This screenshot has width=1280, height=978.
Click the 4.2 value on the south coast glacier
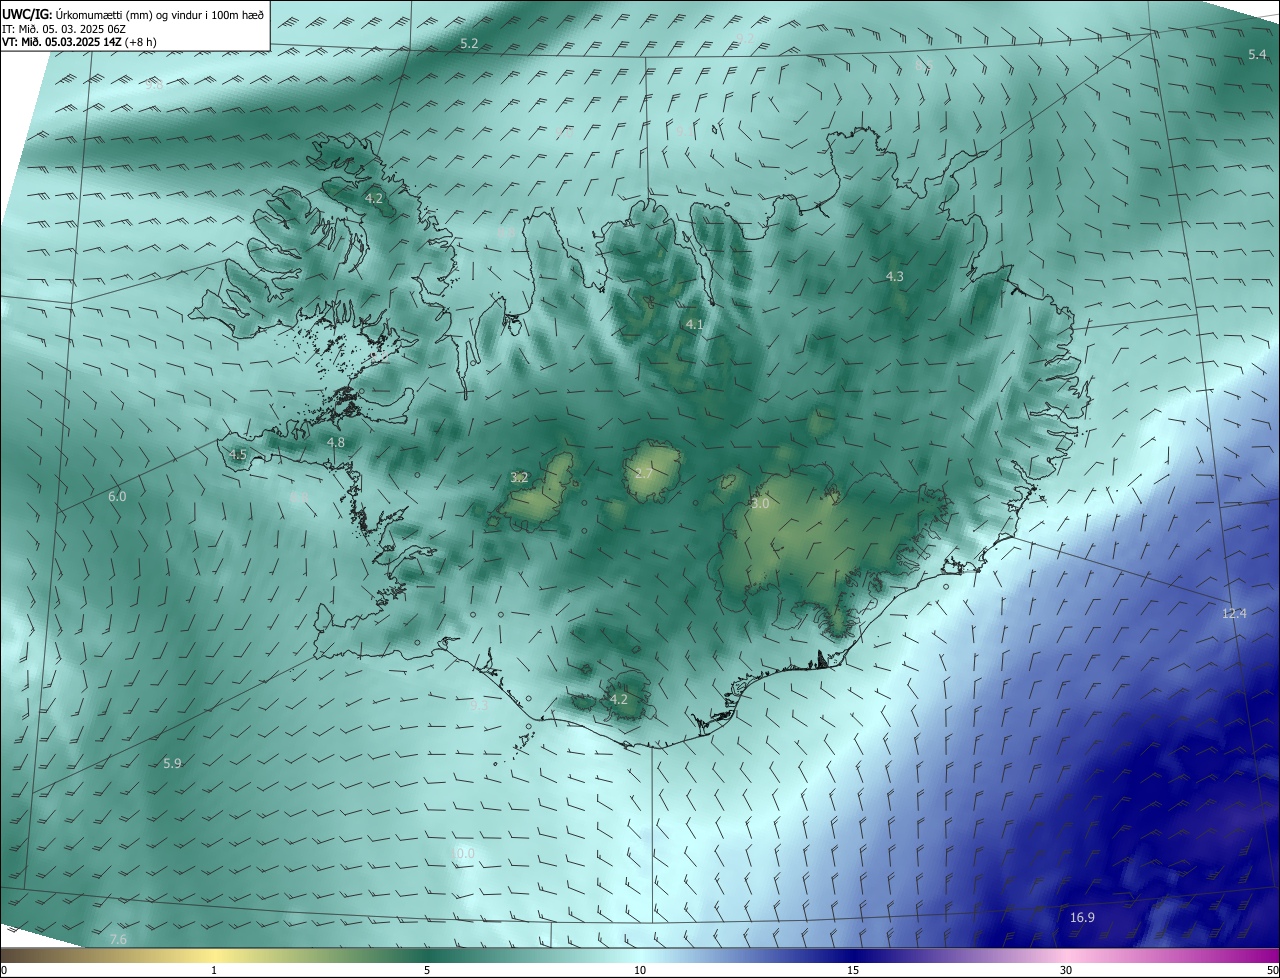click(619, 699)
